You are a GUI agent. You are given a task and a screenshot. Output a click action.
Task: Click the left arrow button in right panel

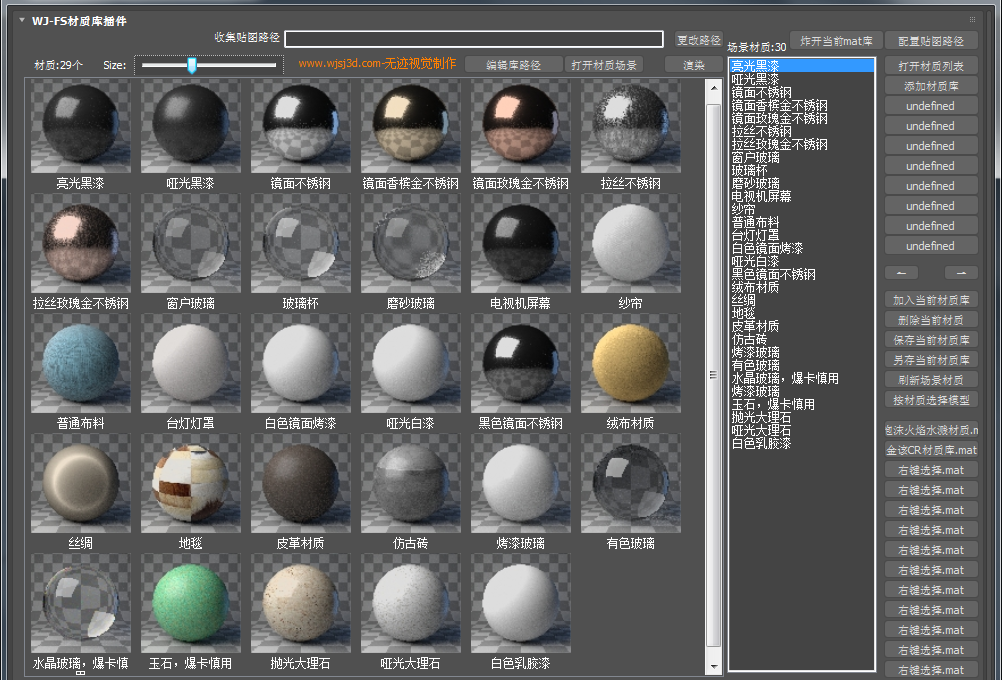point(901,273)
